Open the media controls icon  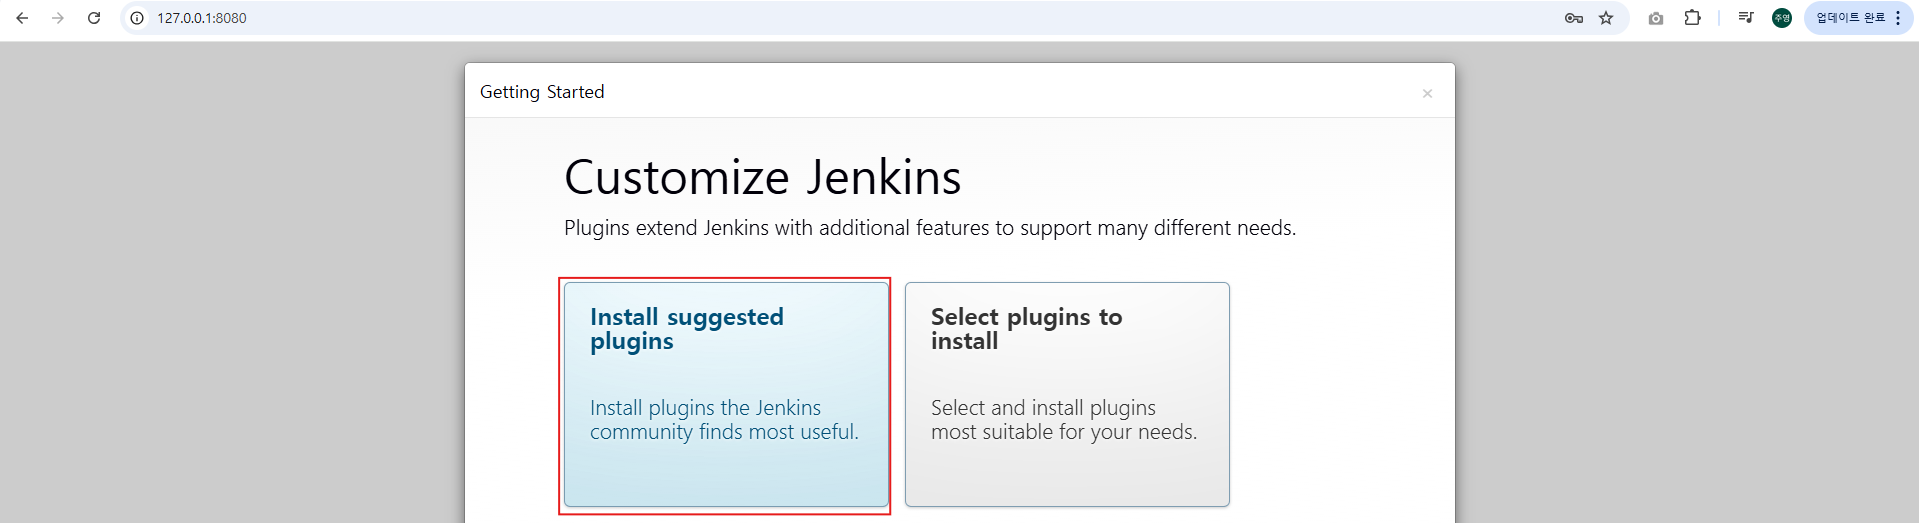point(1746,18)
